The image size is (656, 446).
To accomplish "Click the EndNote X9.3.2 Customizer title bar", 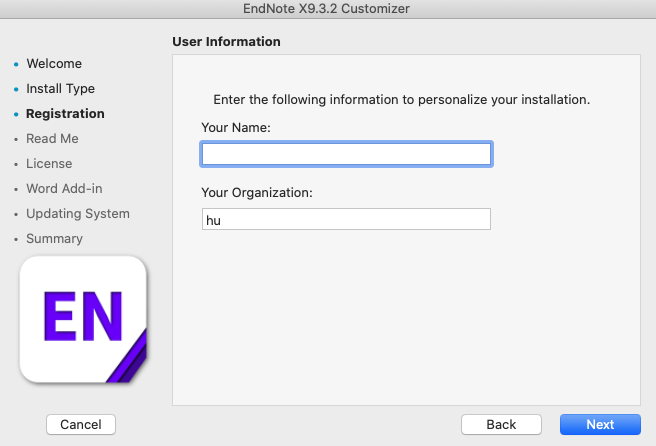I will pos(328,9).
